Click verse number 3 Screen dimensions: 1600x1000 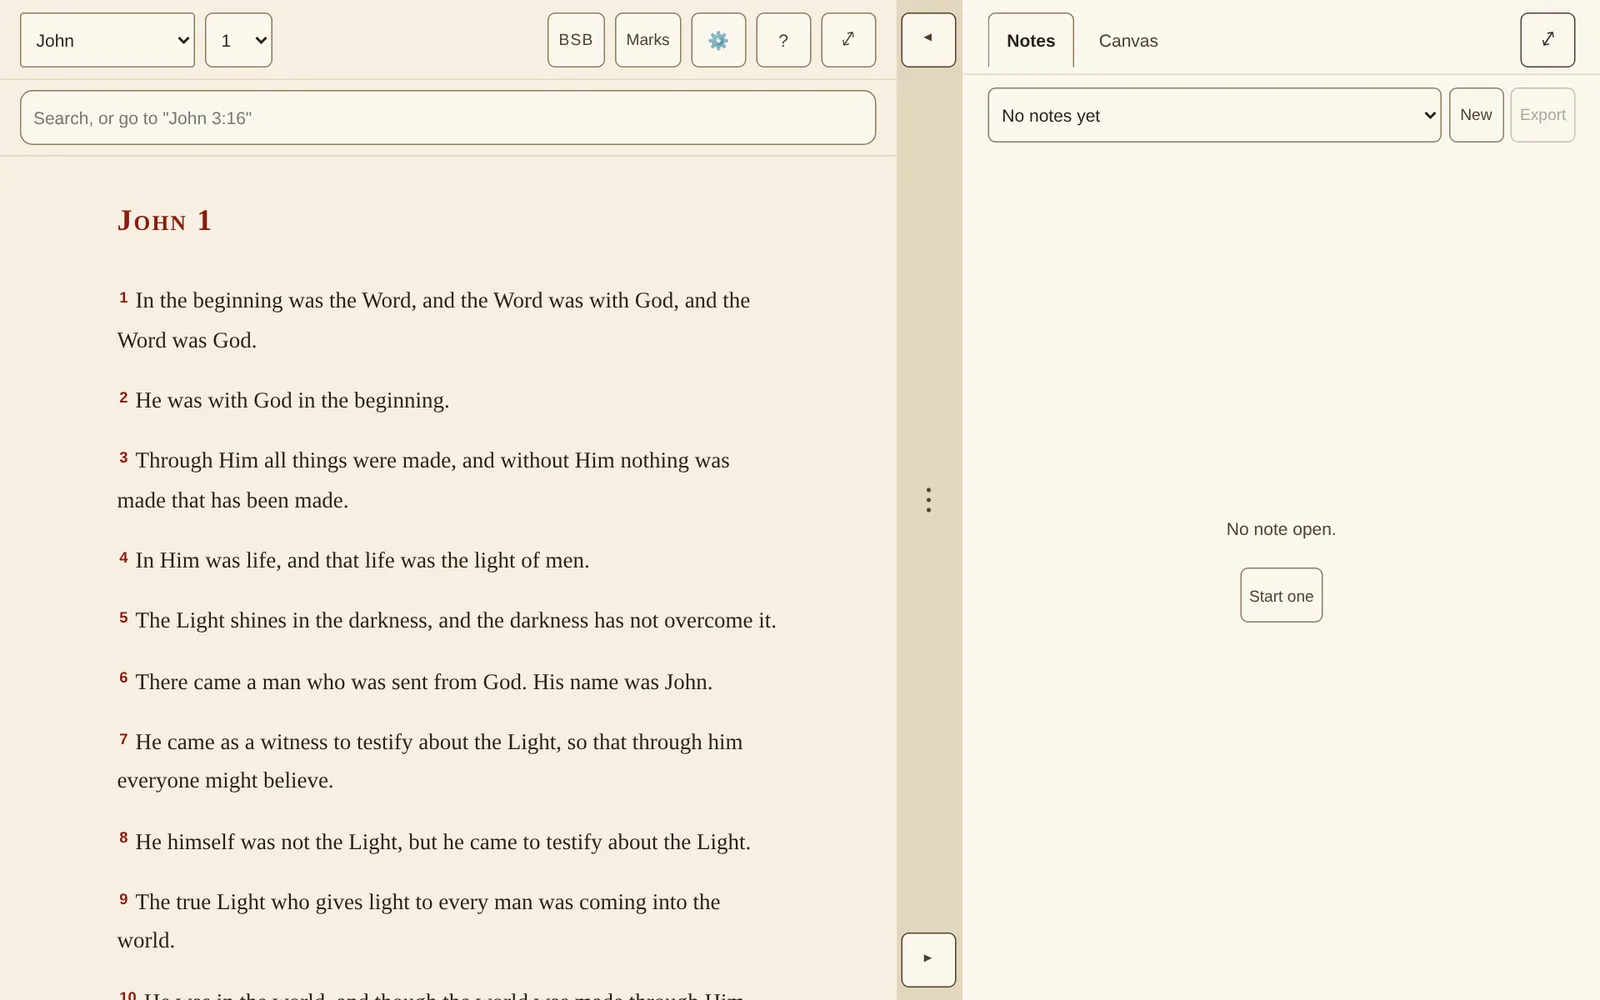point(124,457)
